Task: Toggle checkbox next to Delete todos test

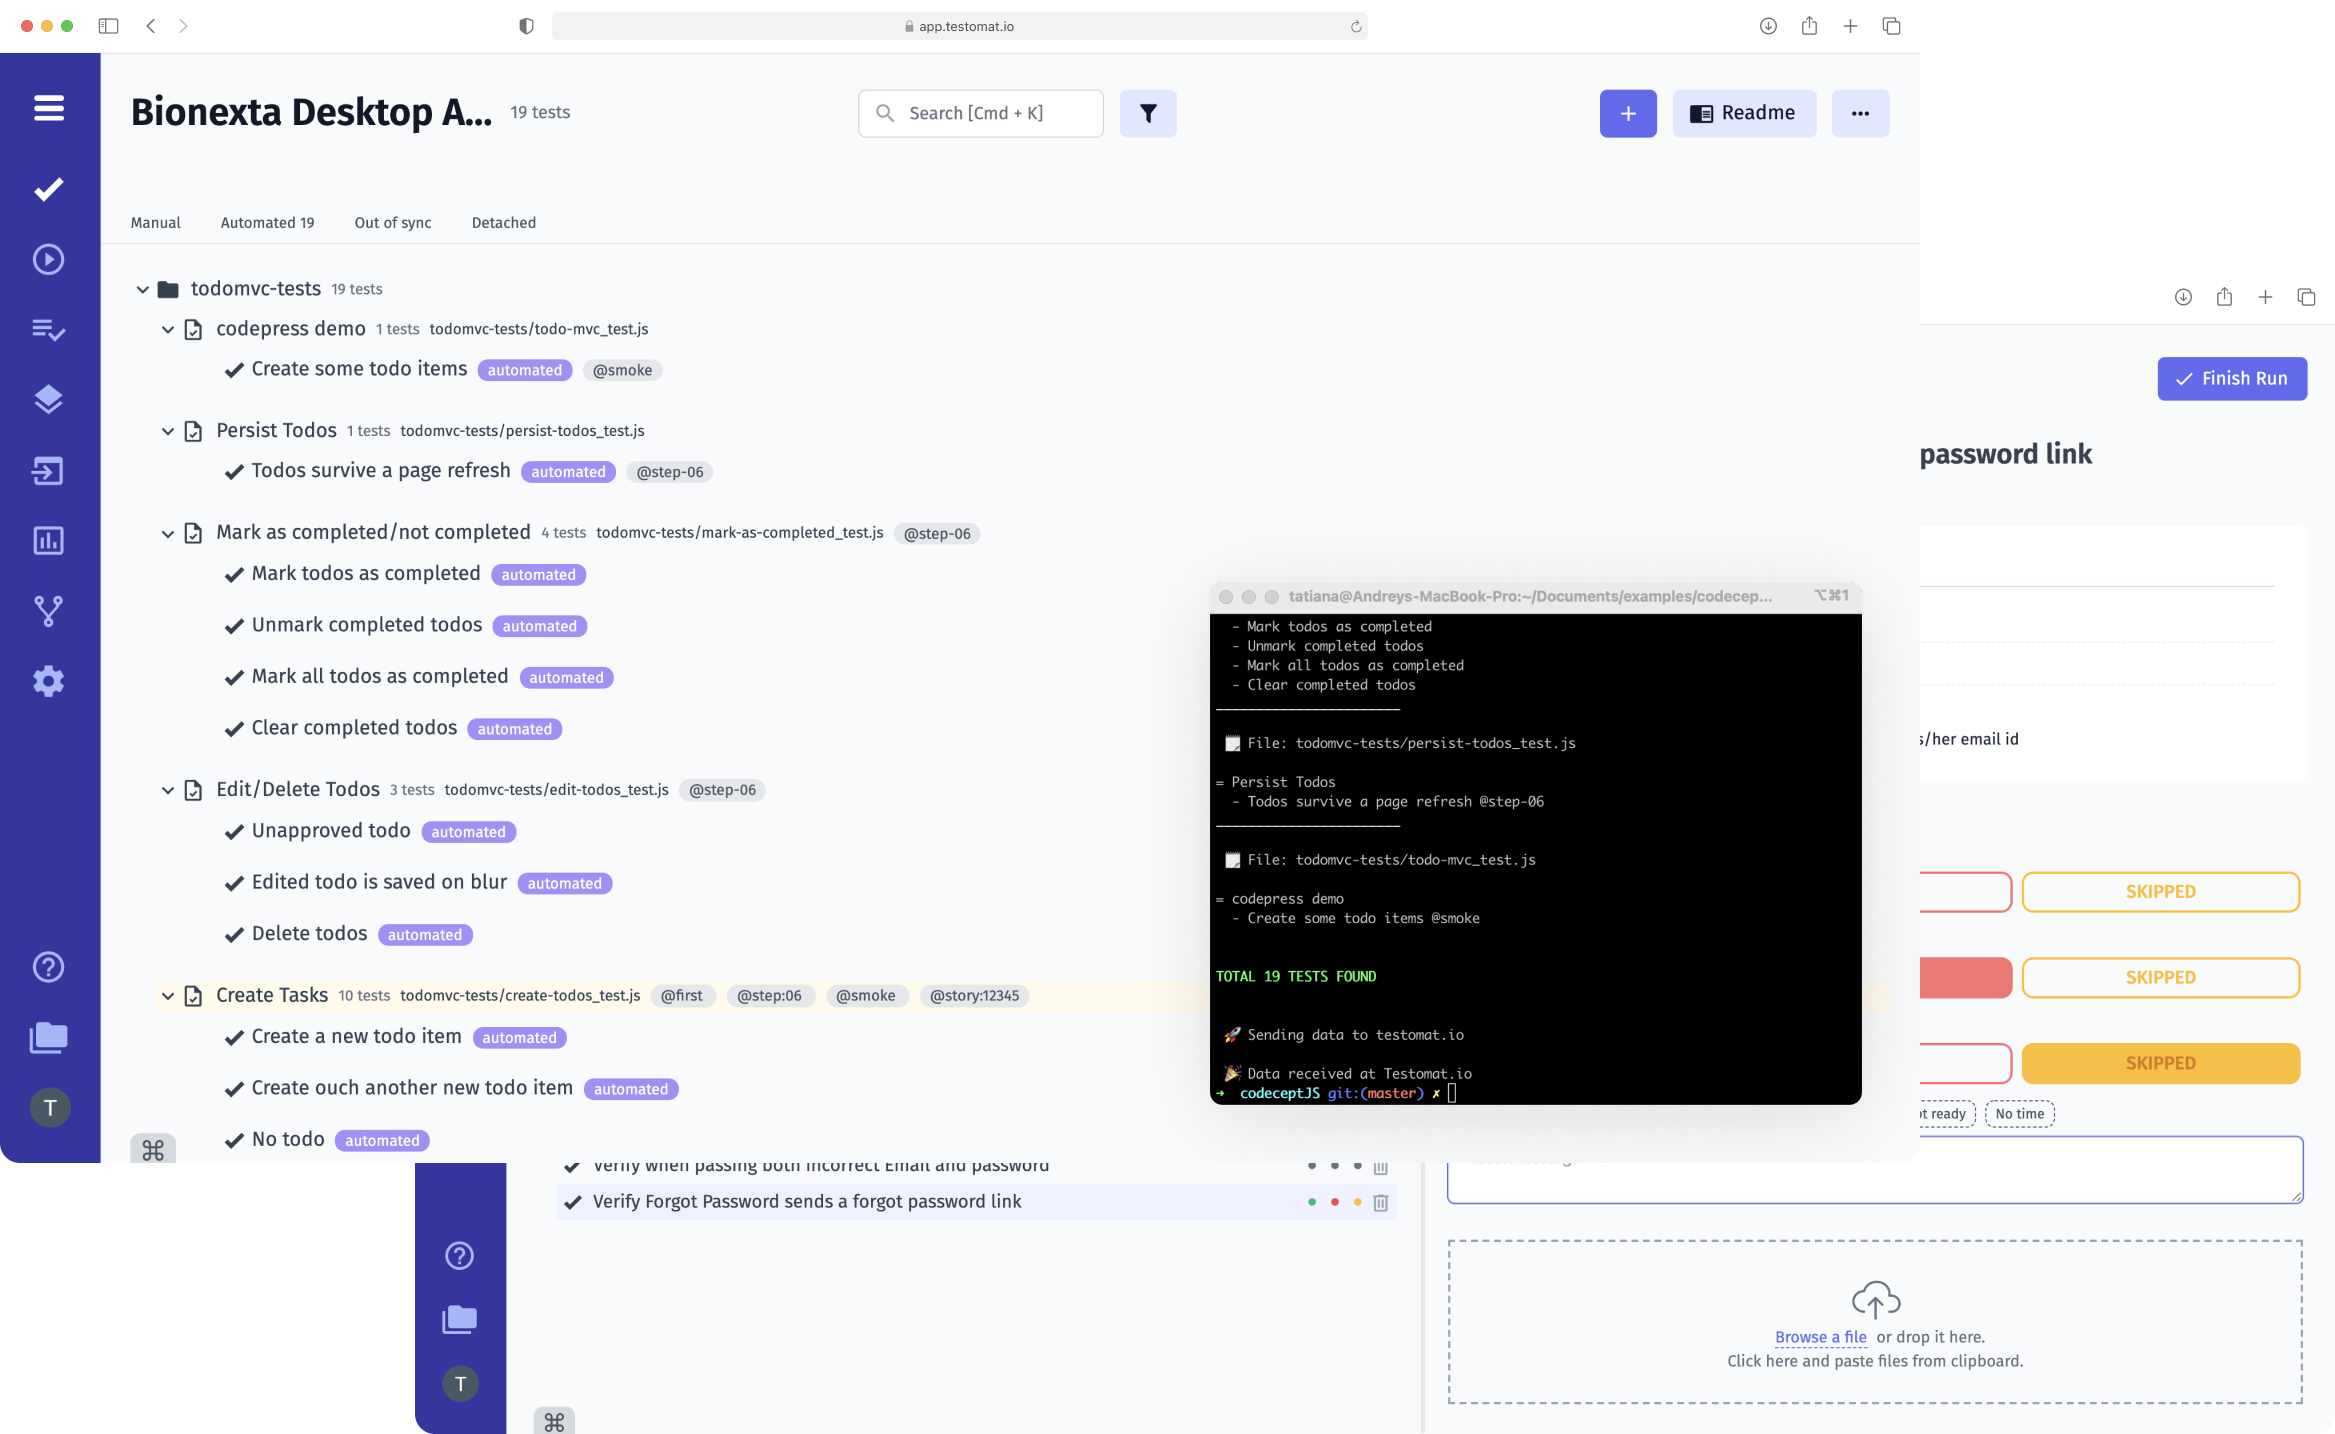Action: coord(232,934)
